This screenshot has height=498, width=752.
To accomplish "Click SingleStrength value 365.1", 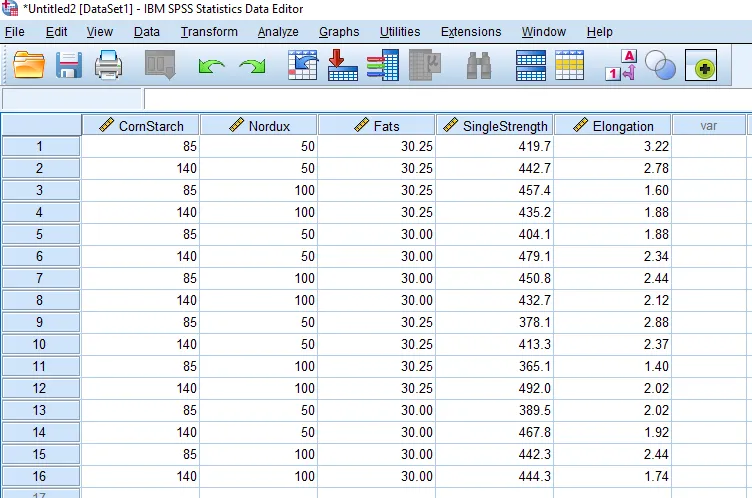I will click(x=494, y=366).
